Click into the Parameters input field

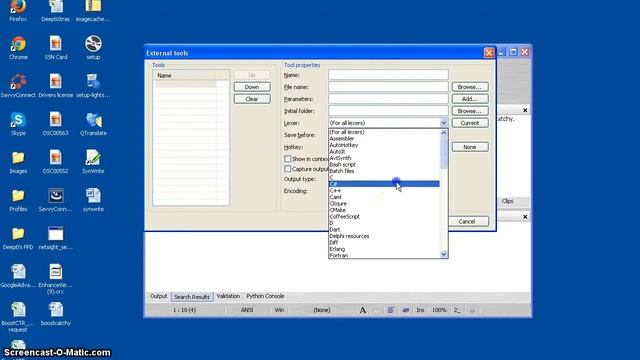pyautogui.click(x=388, y=99)
